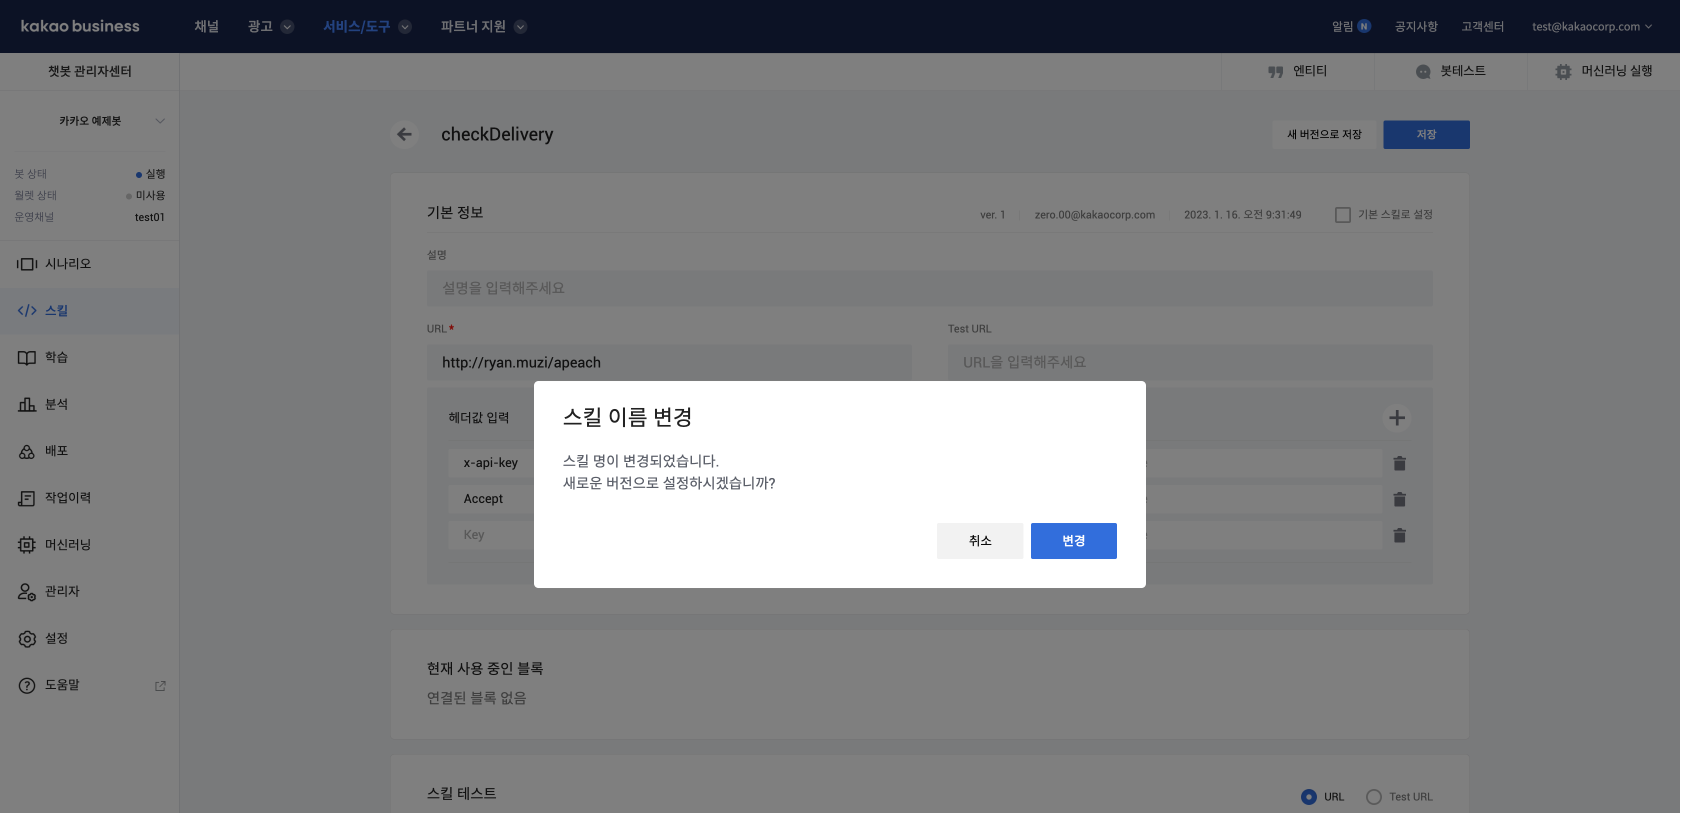The height and width of the screenshot is (813, 1706).
Task: Open 배포 in the sidebar
Action: (56, 451)
